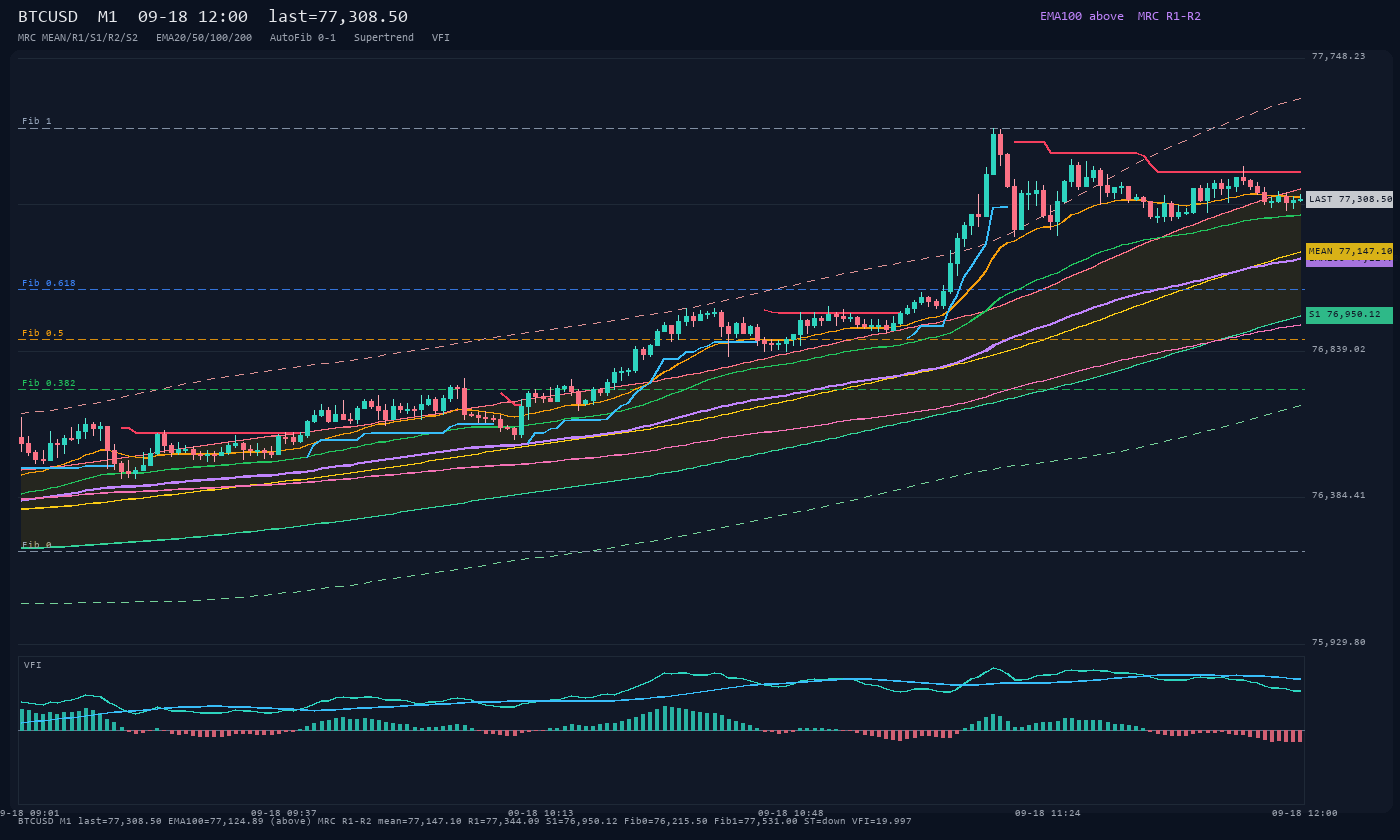The image size is (1400, 840).
Task: Click the "Fib 0.618" level label
Action: coord(49,283)
